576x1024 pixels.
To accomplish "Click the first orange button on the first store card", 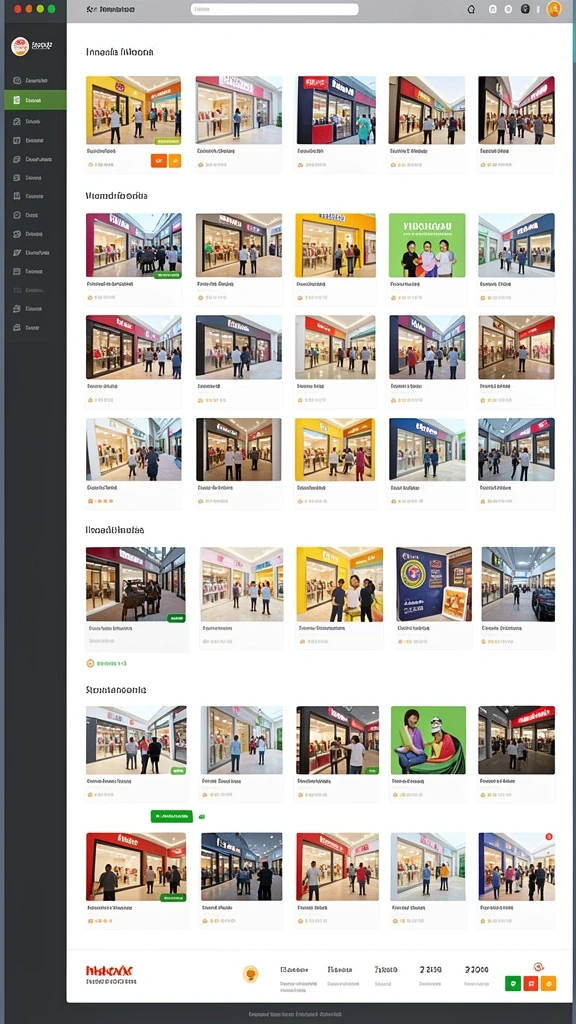I will (159, 161).
